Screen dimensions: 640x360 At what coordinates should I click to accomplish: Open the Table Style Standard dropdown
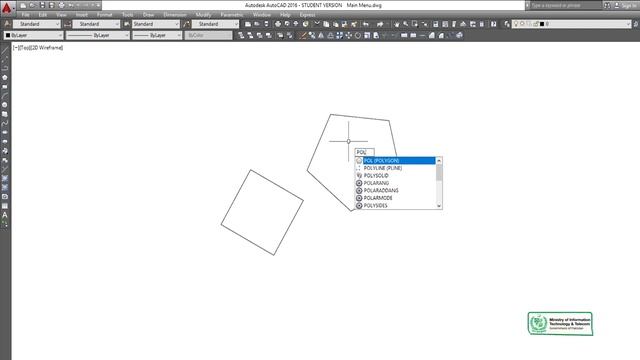(156, 24)
